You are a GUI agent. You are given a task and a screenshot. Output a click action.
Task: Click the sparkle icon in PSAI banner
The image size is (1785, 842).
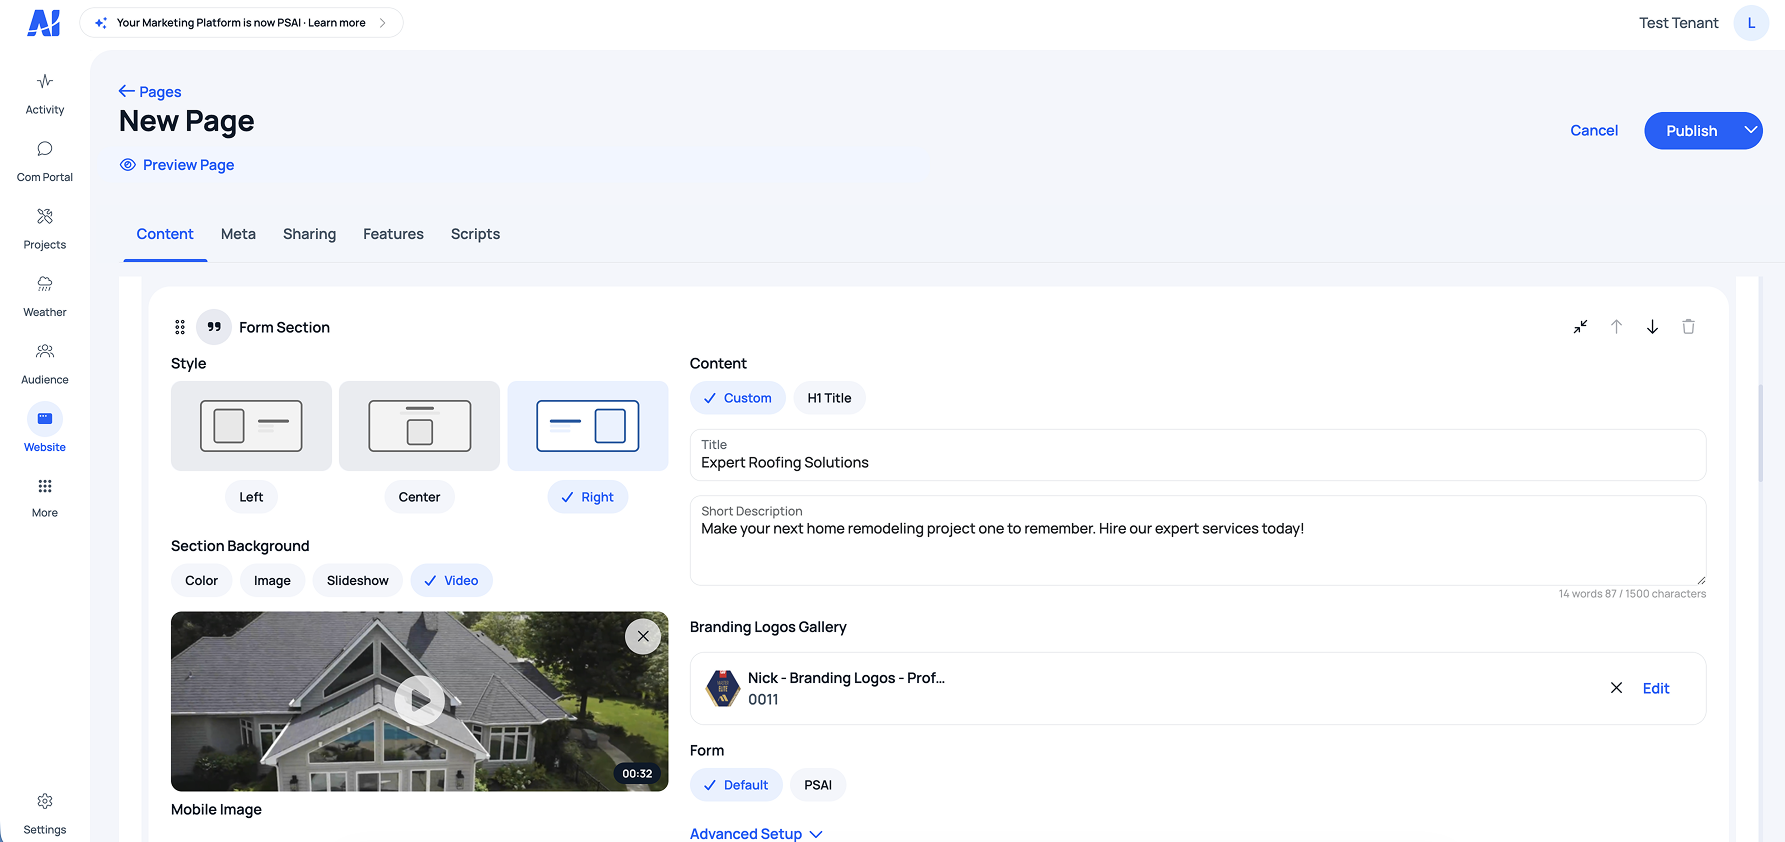[101, 23]
